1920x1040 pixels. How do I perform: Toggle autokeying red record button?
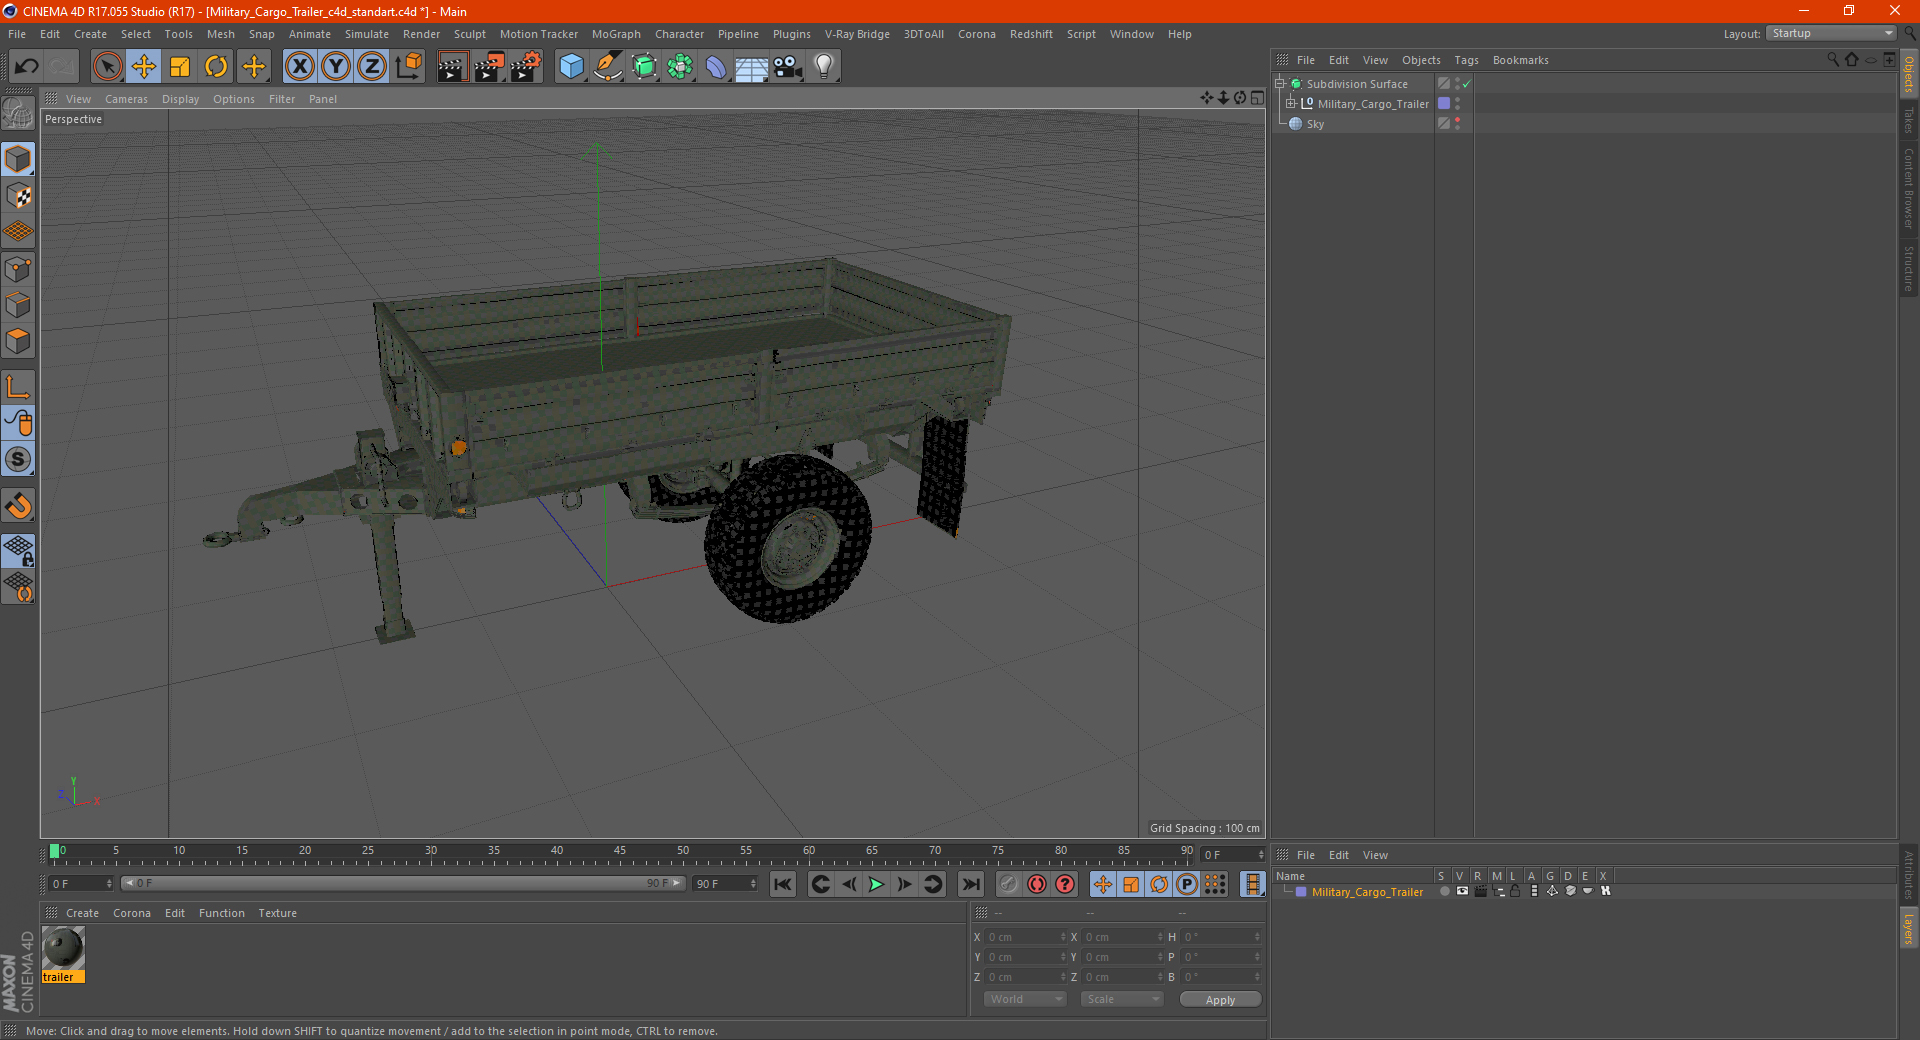tap(1037, 884)
